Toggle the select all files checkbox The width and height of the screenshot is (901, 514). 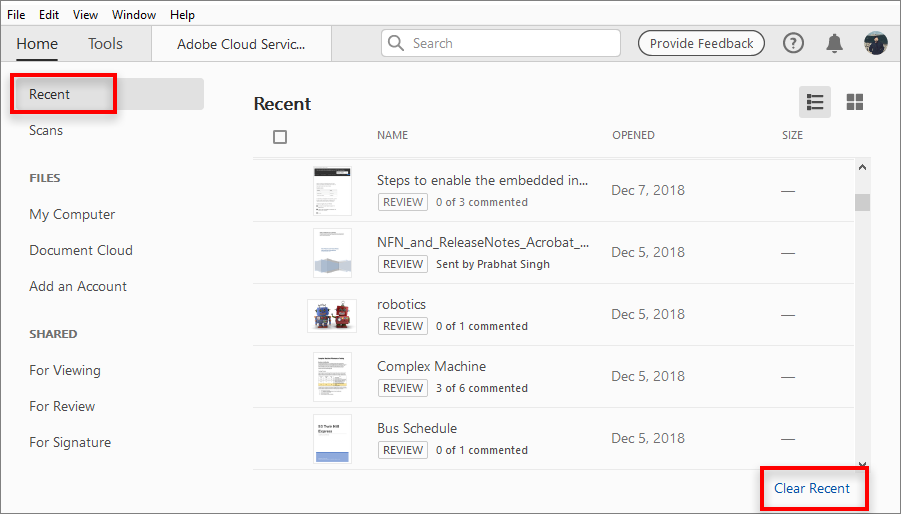(280, 137)
